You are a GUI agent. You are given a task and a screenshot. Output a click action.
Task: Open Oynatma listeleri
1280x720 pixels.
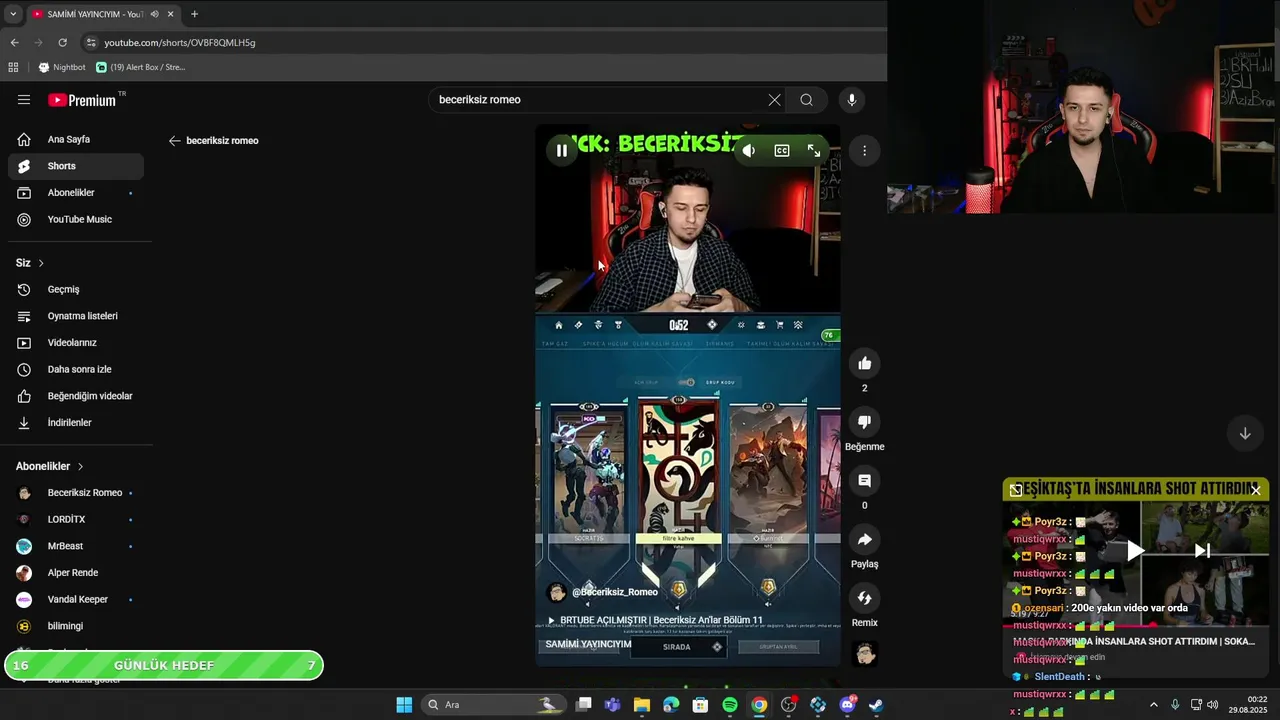point(76,316)
